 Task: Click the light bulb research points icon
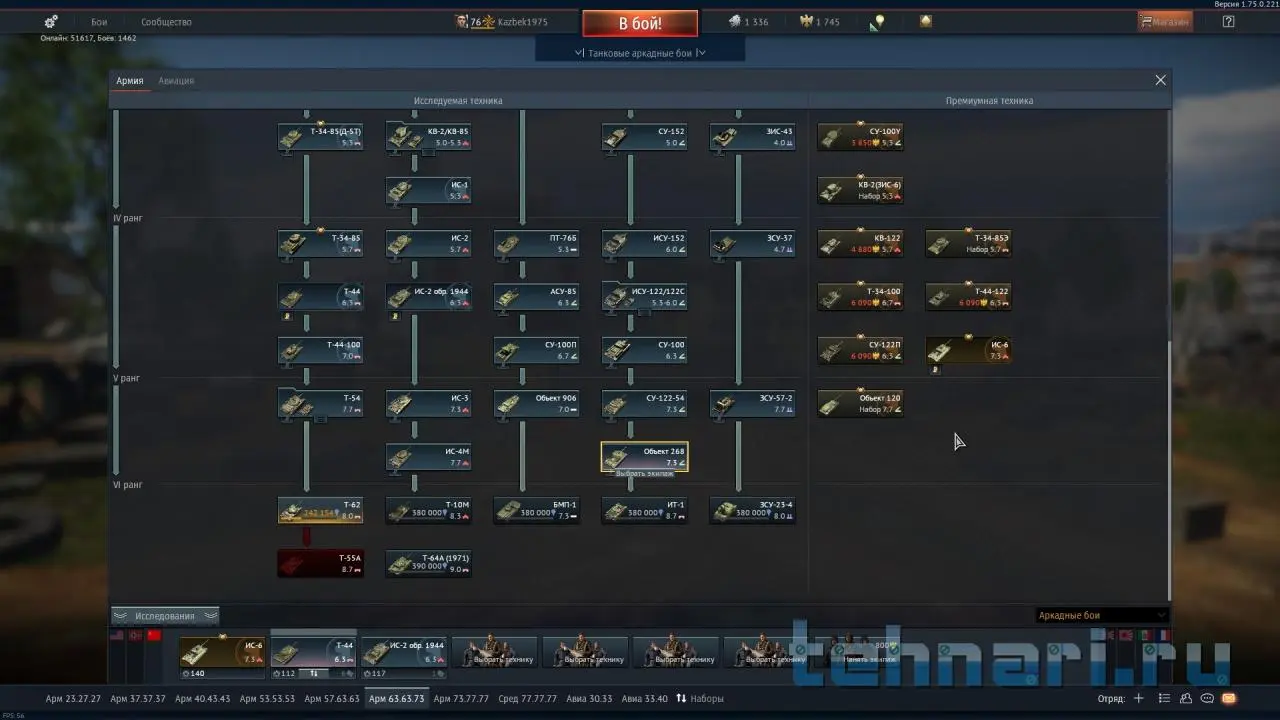(878, 21)
